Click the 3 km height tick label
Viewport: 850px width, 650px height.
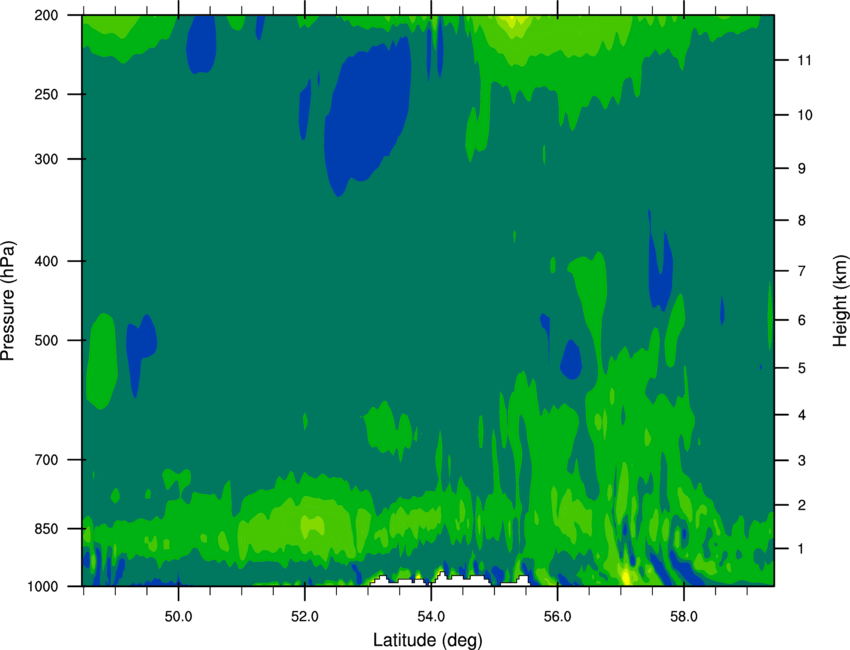point(802,461)
